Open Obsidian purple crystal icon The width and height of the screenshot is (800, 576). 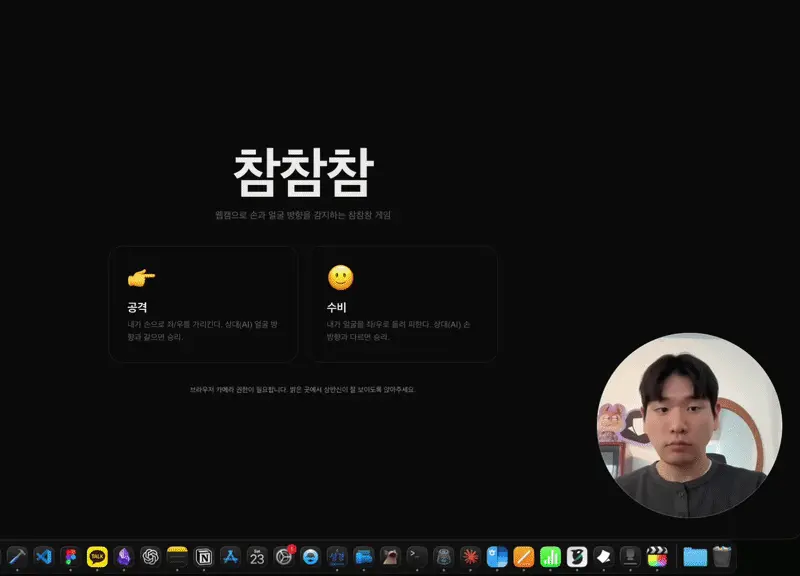[123, 557]
